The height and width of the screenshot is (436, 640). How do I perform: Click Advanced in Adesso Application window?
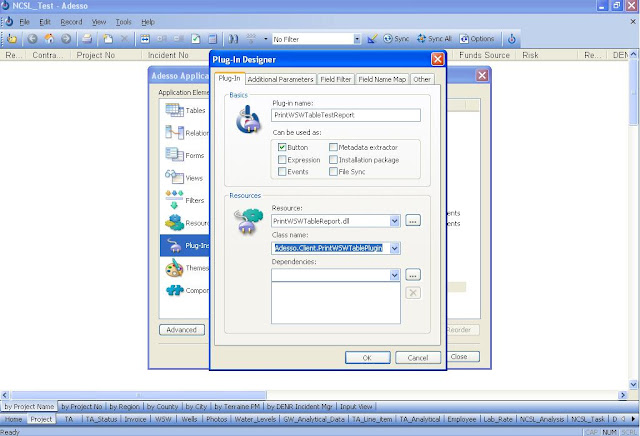pyautogui.click(x=182, y=330)
